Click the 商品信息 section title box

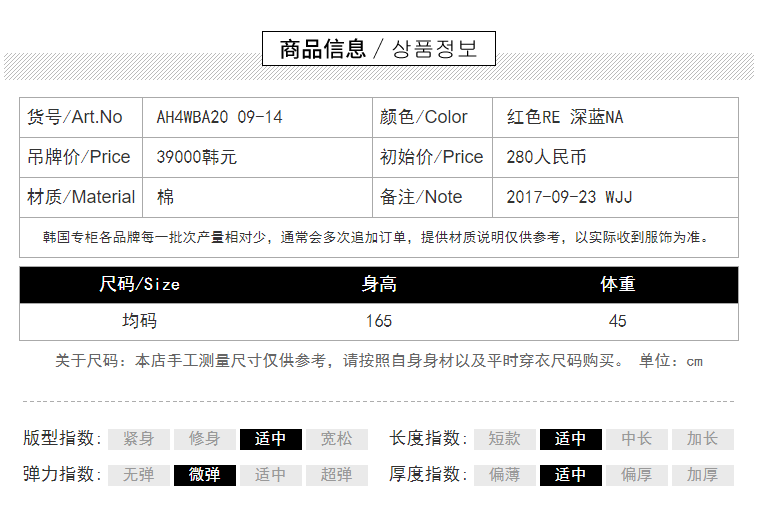[x=378, y=49]
